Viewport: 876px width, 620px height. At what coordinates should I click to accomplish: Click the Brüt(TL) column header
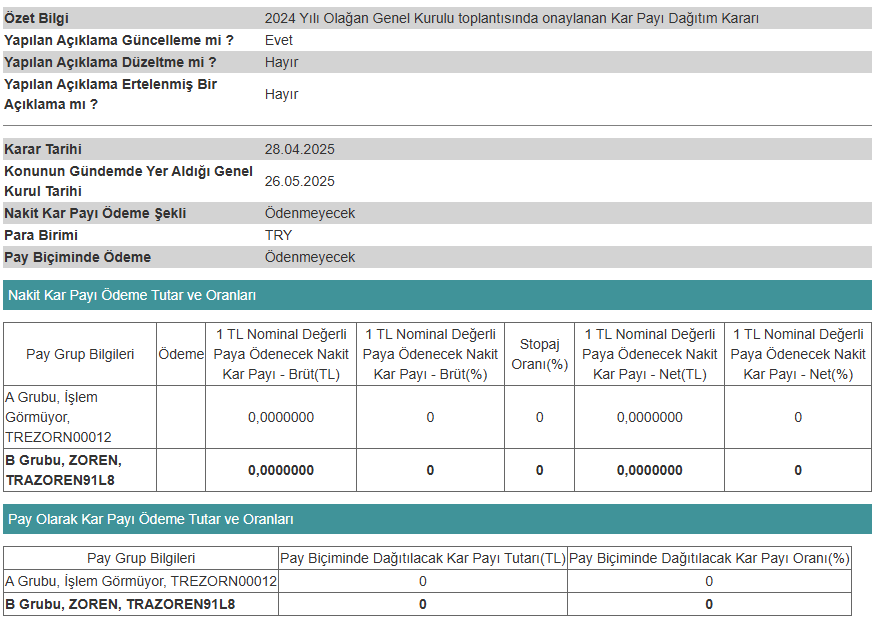pyautogui.click(x=281, y=354)
